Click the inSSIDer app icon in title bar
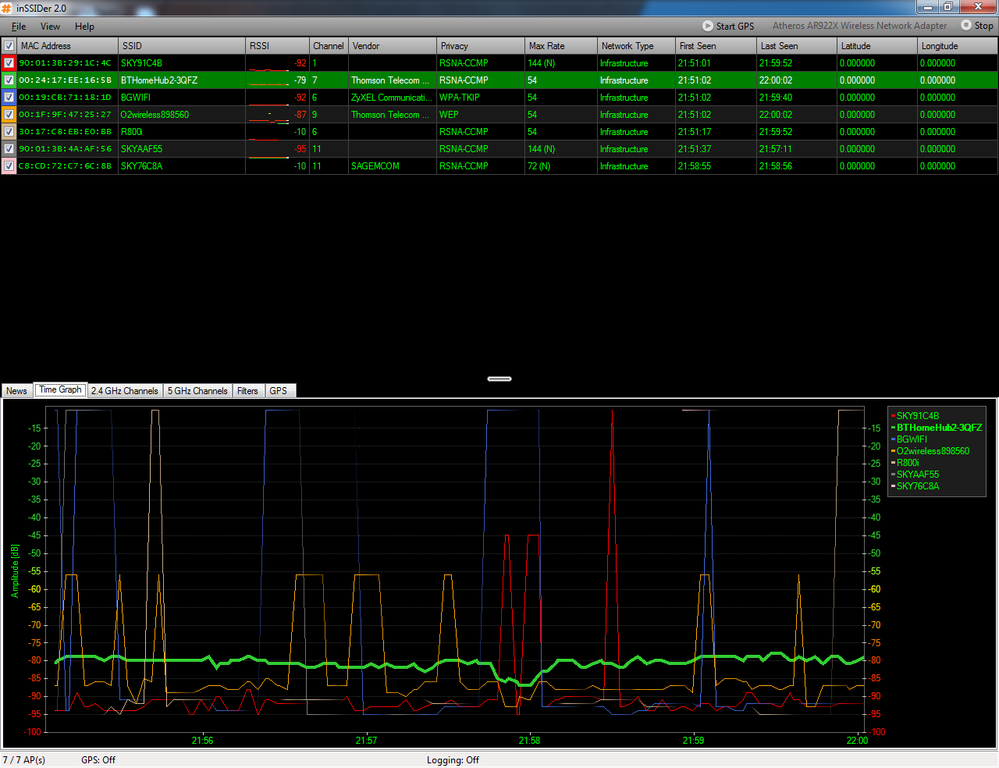This screenshot has width=999, height=768. (x=6, y=8)
